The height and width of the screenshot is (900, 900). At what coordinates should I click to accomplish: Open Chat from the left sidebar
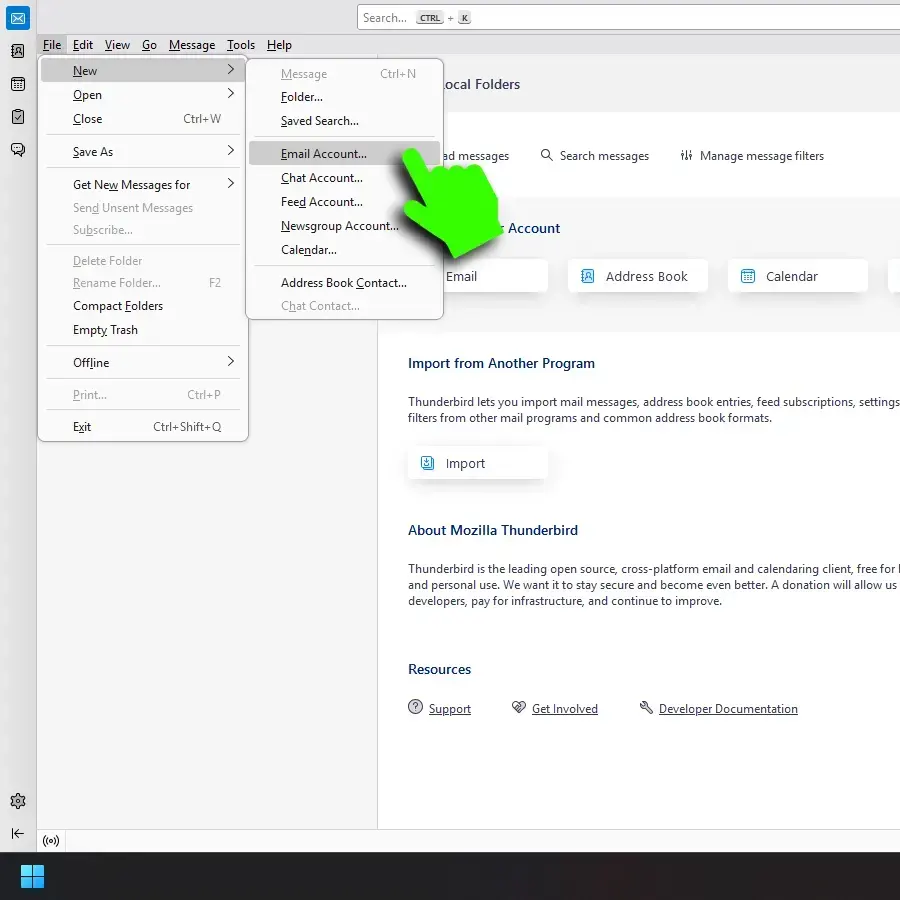pyautogui.click(x=18, y=150)
